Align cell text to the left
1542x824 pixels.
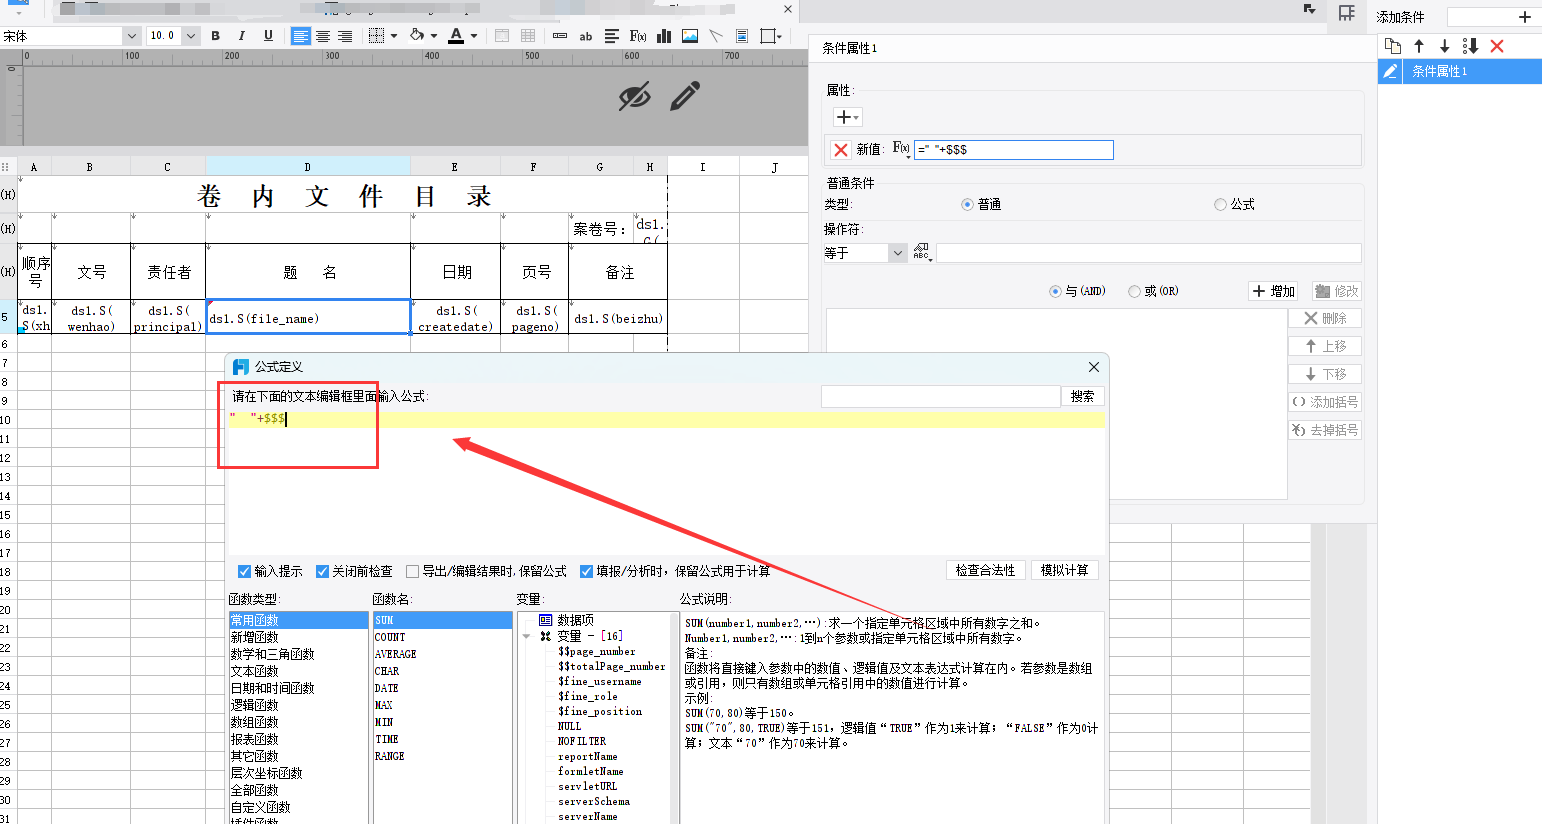[301, 36]
